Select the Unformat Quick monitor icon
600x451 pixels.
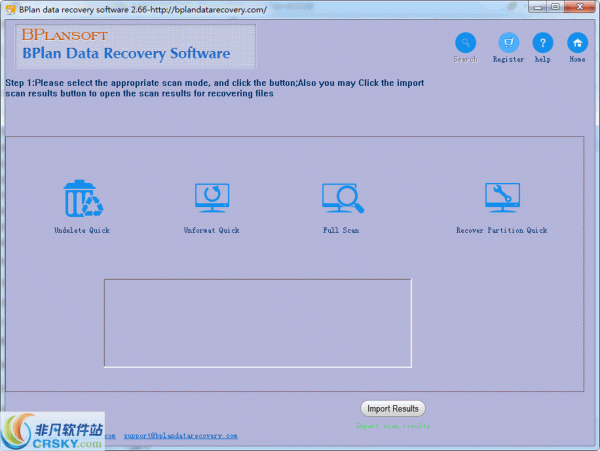point(212,197)
